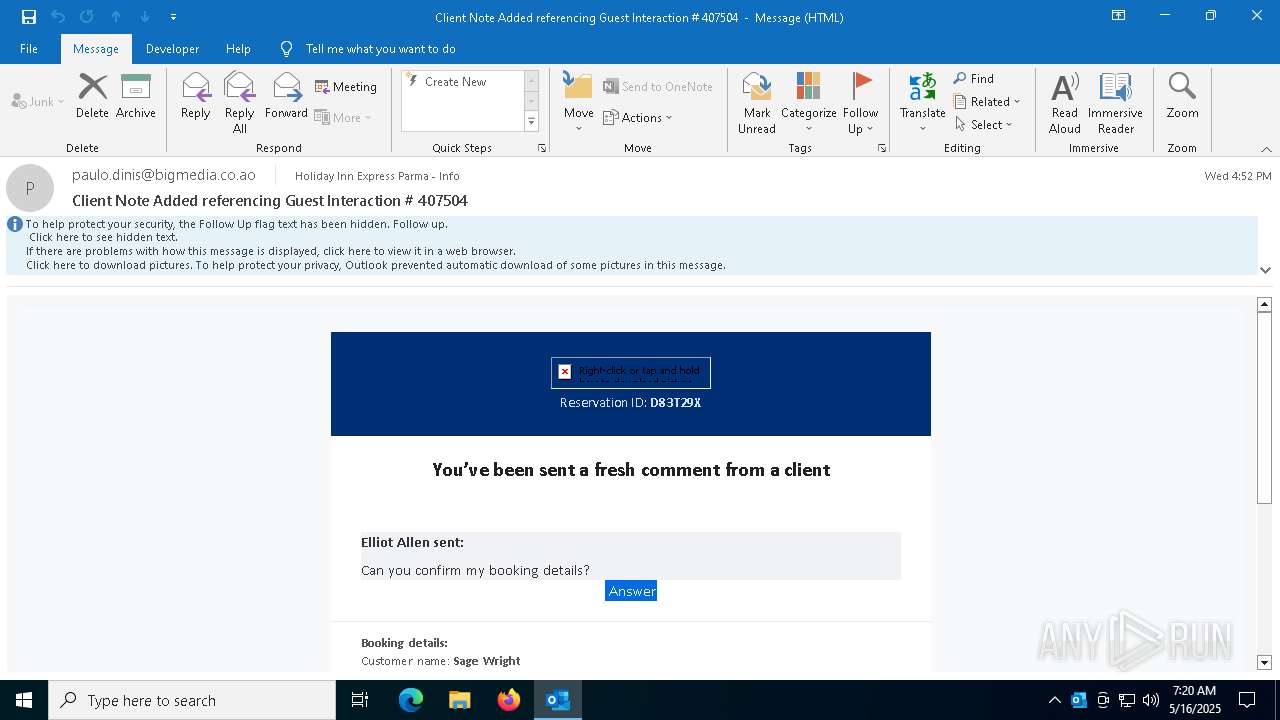Click Mark Unread
This screenshot has height=720, width=1280.
(757, 102)
